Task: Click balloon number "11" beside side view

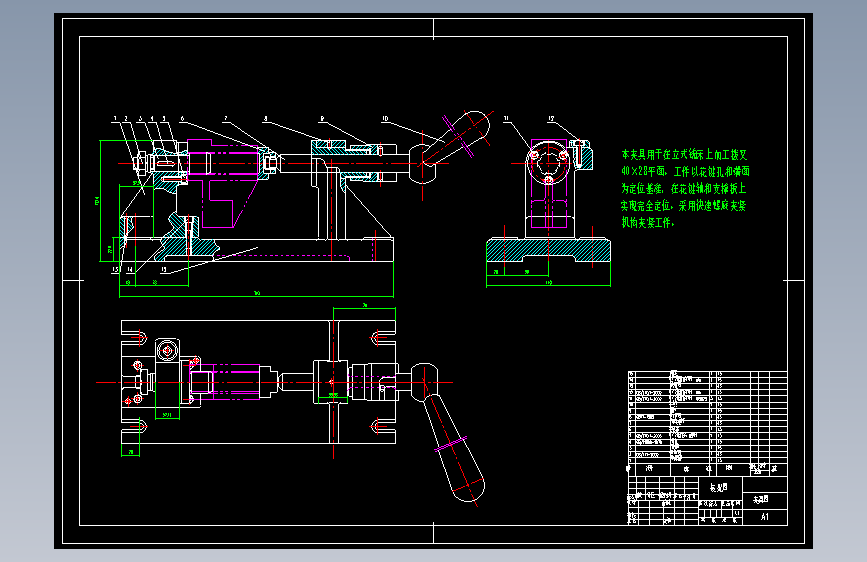Action: pos(506,118)
